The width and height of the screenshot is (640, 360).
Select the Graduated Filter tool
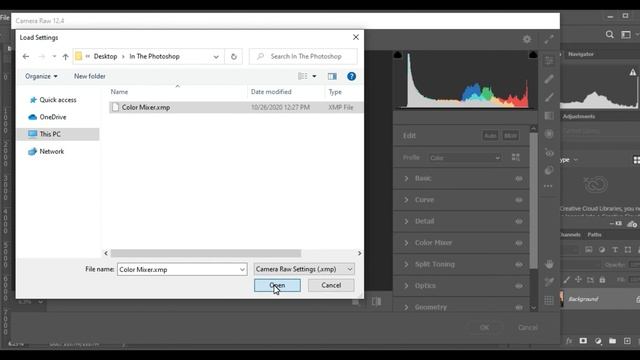(x=549, y=116)
